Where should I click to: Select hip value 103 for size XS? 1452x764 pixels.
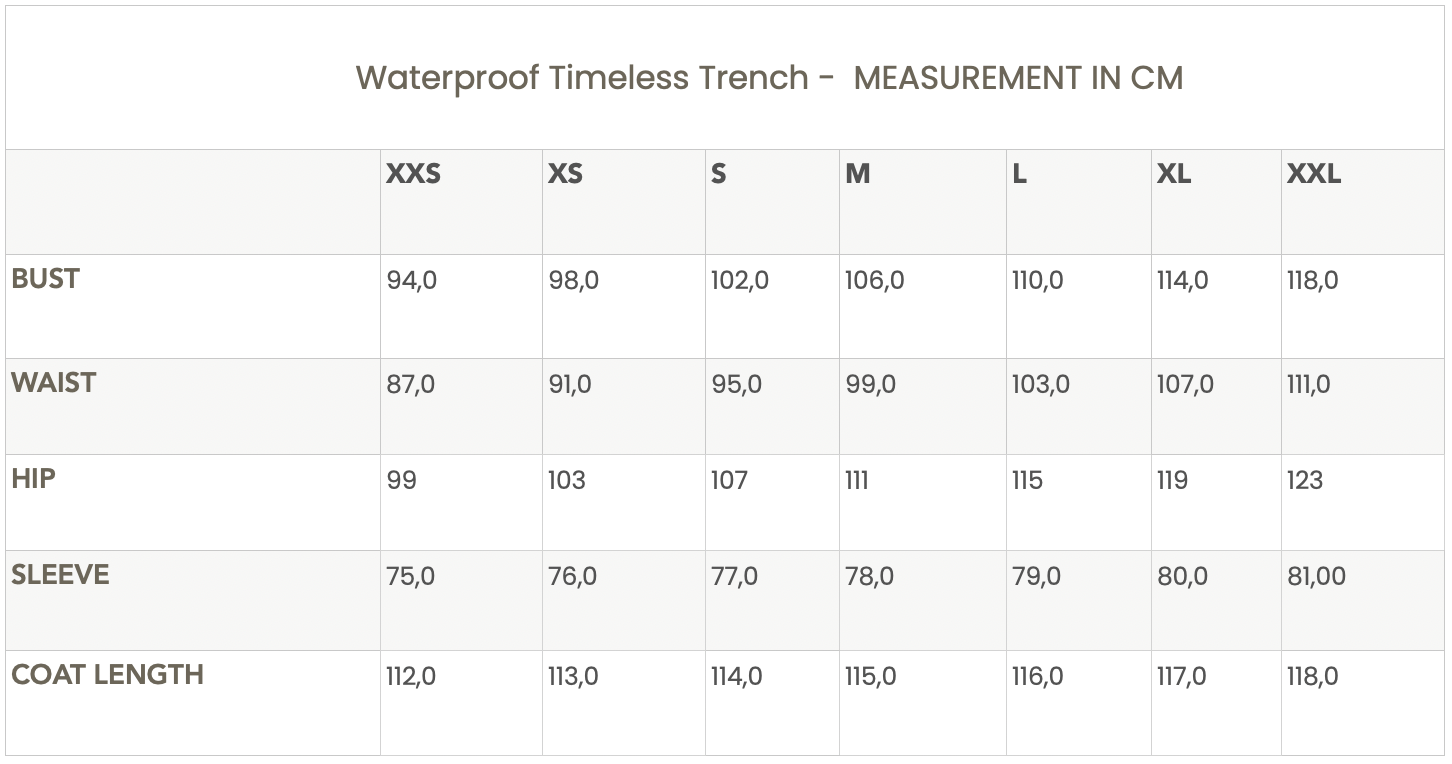point(566,481)
